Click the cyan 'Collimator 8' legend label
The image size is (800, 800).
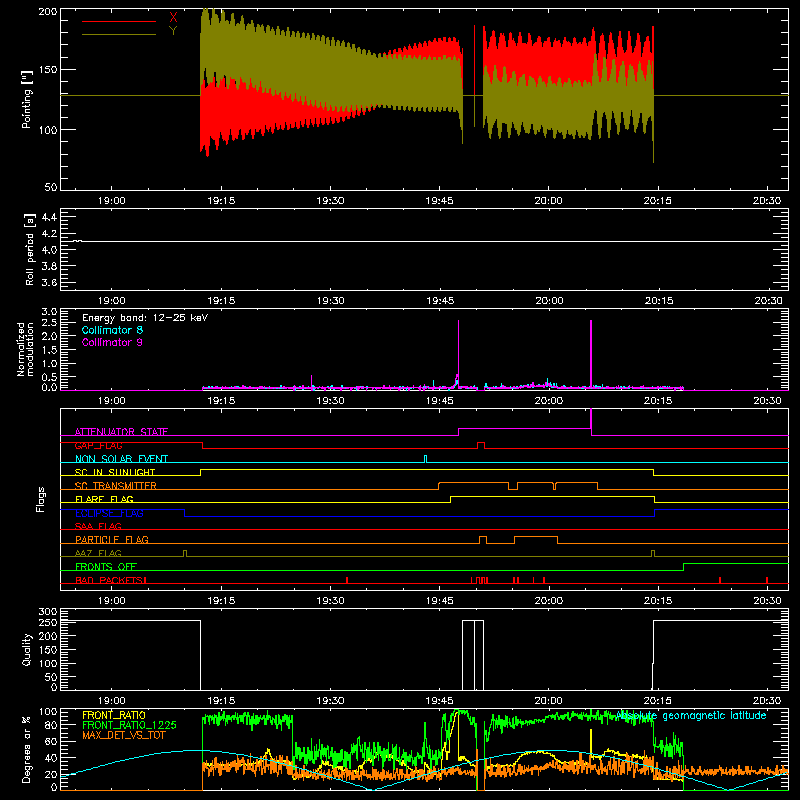(112, 330)
